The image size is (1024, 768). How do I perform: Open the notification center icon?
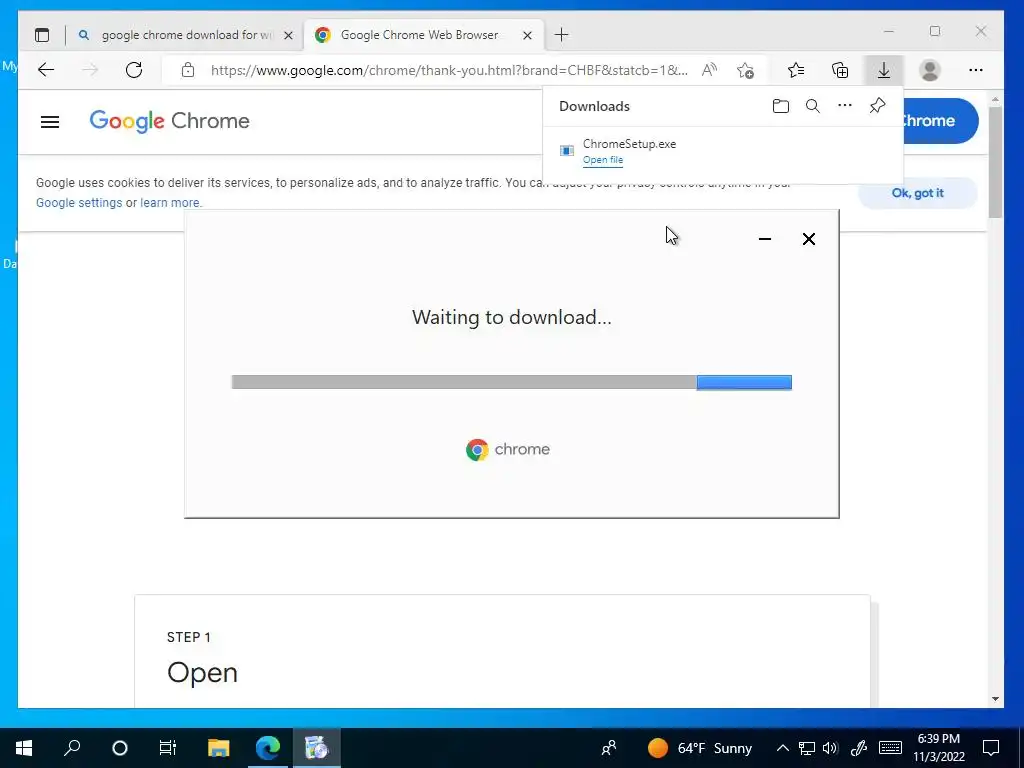click(x=991, y=748)
